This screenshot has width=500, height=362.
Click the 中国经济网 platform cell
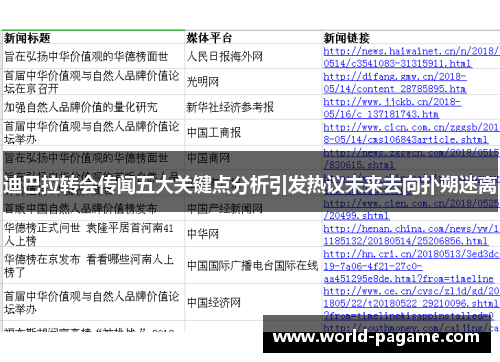click(x=253, y=302)
